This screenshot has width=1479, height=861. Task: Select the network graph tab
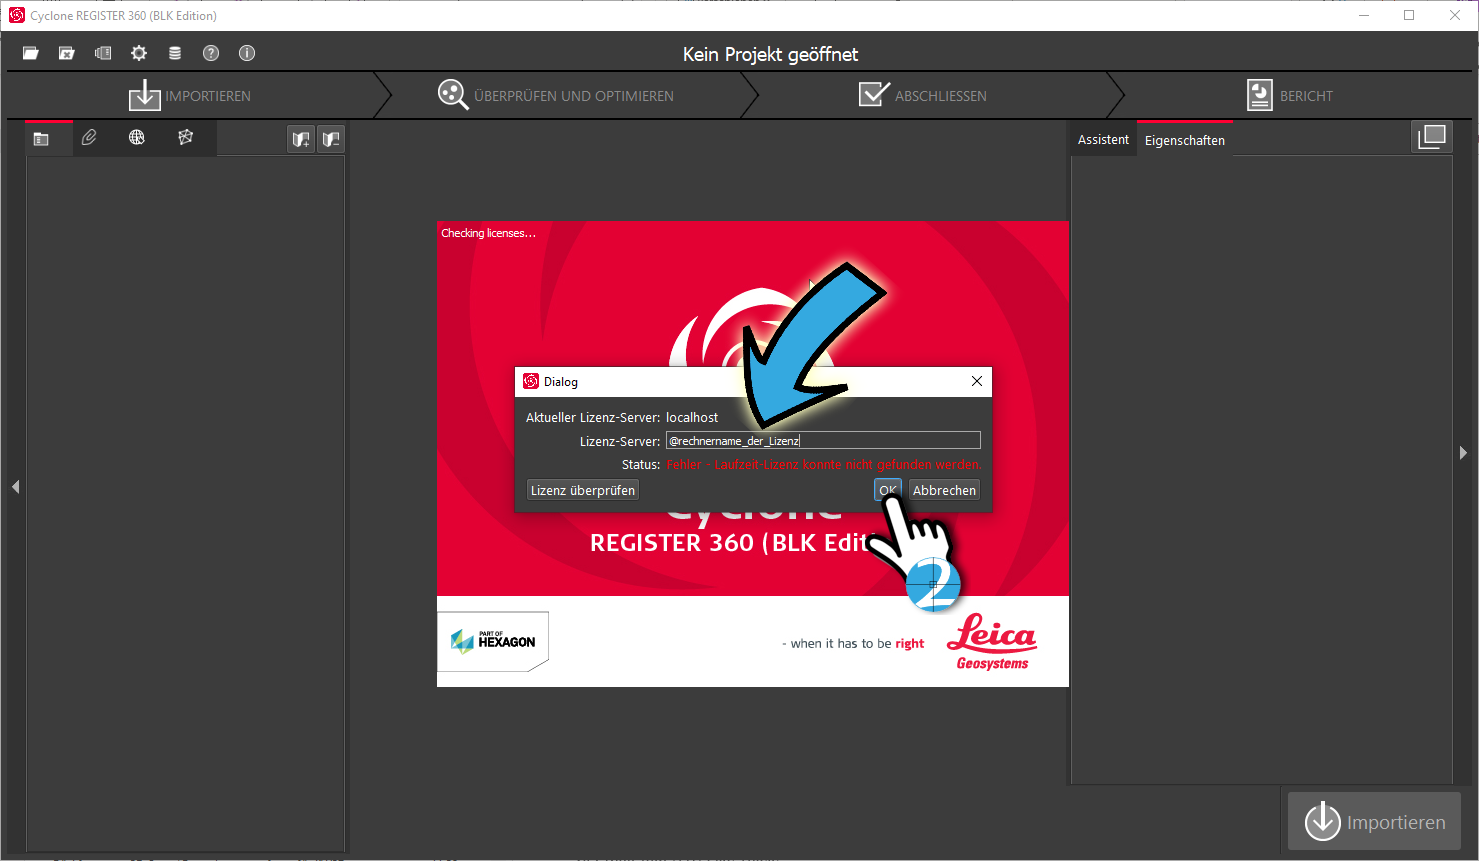tap(185, 138)
